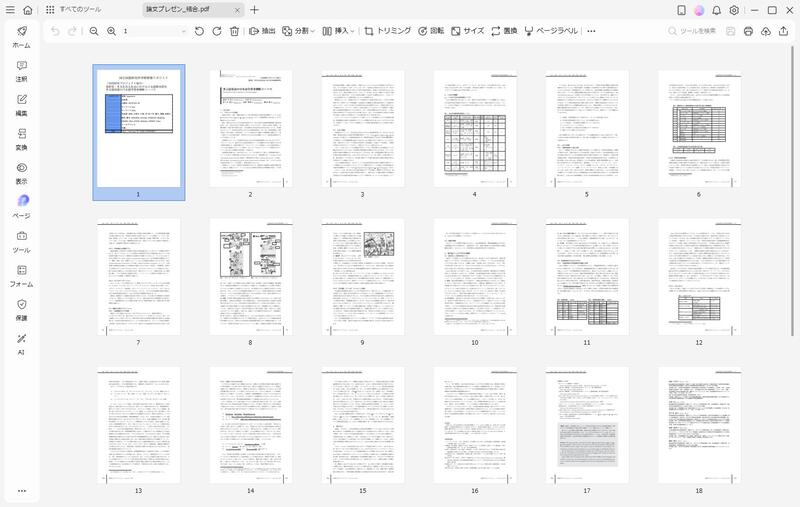Click the vertical scrollbar on right
The width and height of the screenshot is (800, 507).
(x=792, y=191)
